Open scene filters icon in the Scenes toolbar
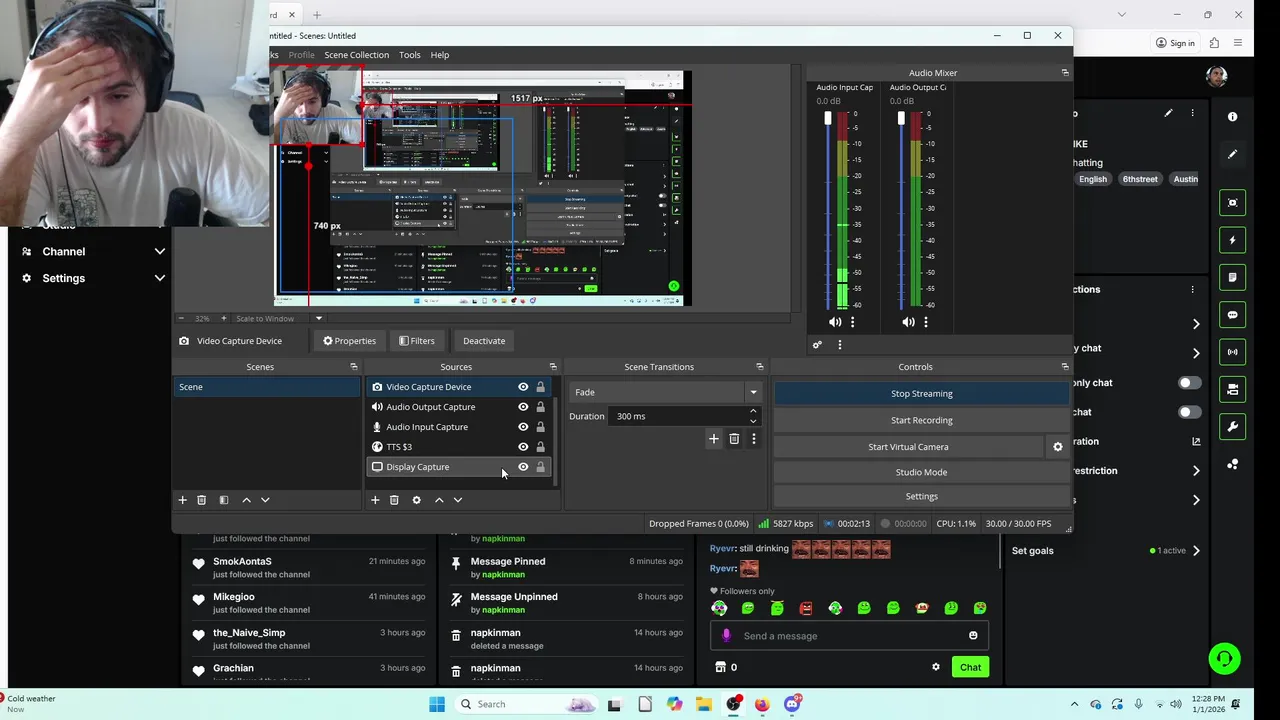This screenshot has width=1280, height=720. [x=224, y=500]
